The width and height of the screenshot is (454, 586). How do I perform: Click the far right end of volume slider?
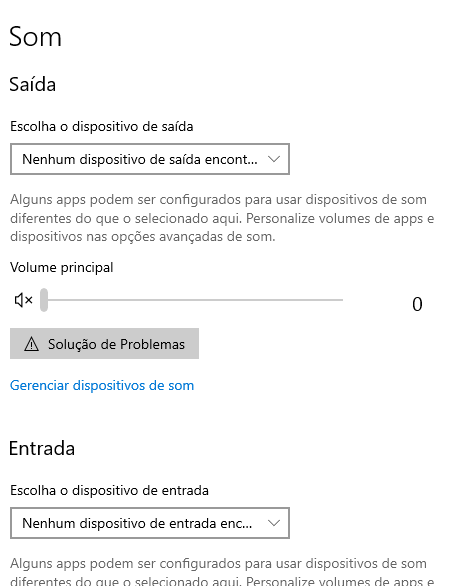(x=342, y=300)
